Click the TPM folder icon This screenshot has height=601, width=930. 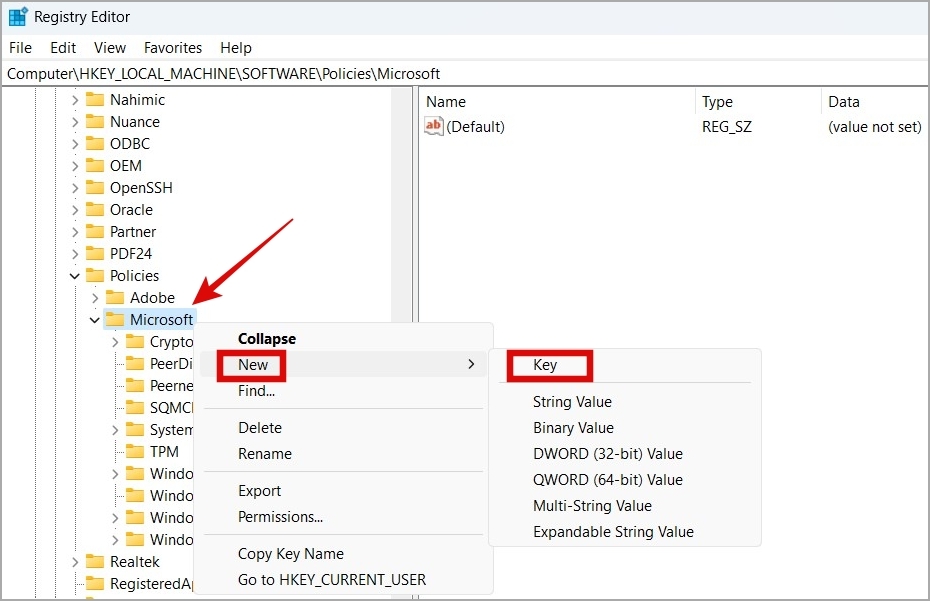[x=135, y=451]
